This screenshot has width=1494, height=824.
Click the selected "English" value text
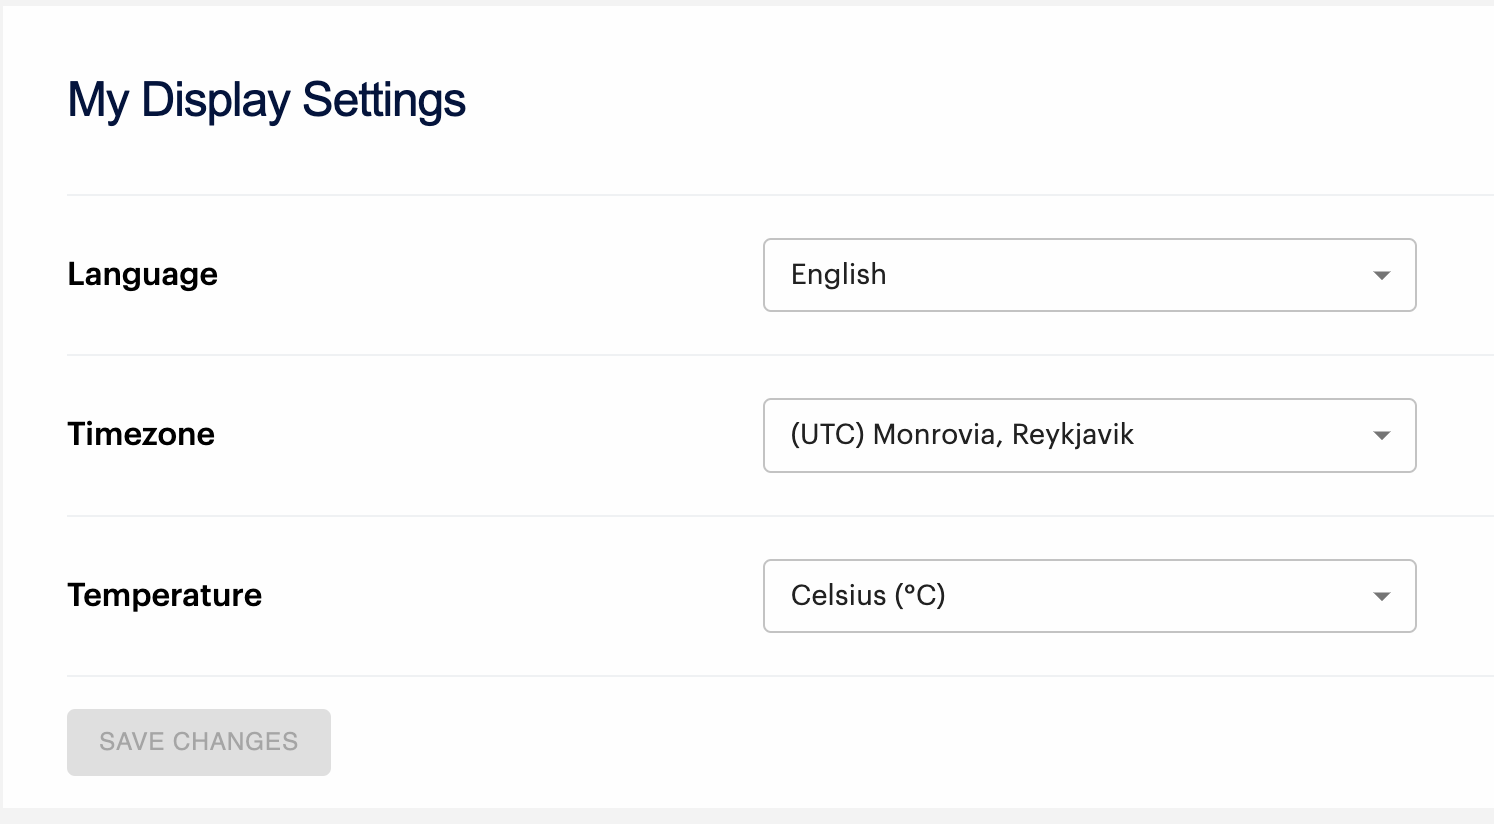coord(838,275)
